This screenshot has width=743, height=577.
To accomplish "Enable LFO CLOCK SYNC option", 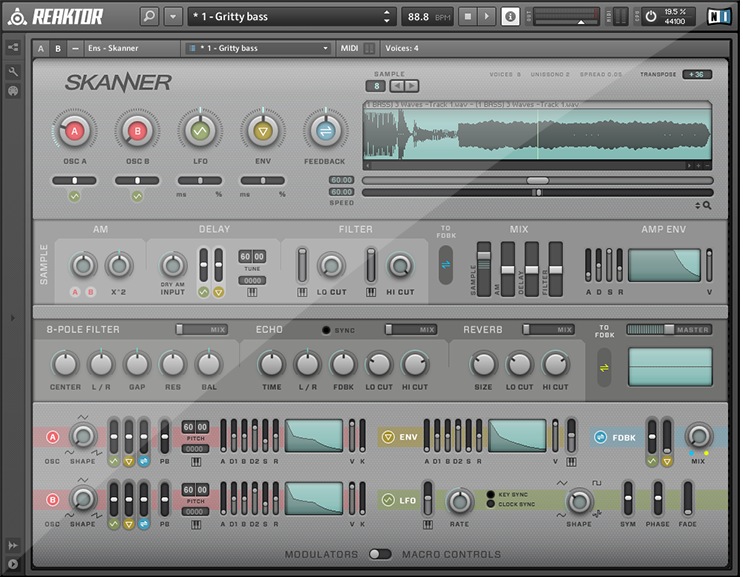I will (491, 504).
